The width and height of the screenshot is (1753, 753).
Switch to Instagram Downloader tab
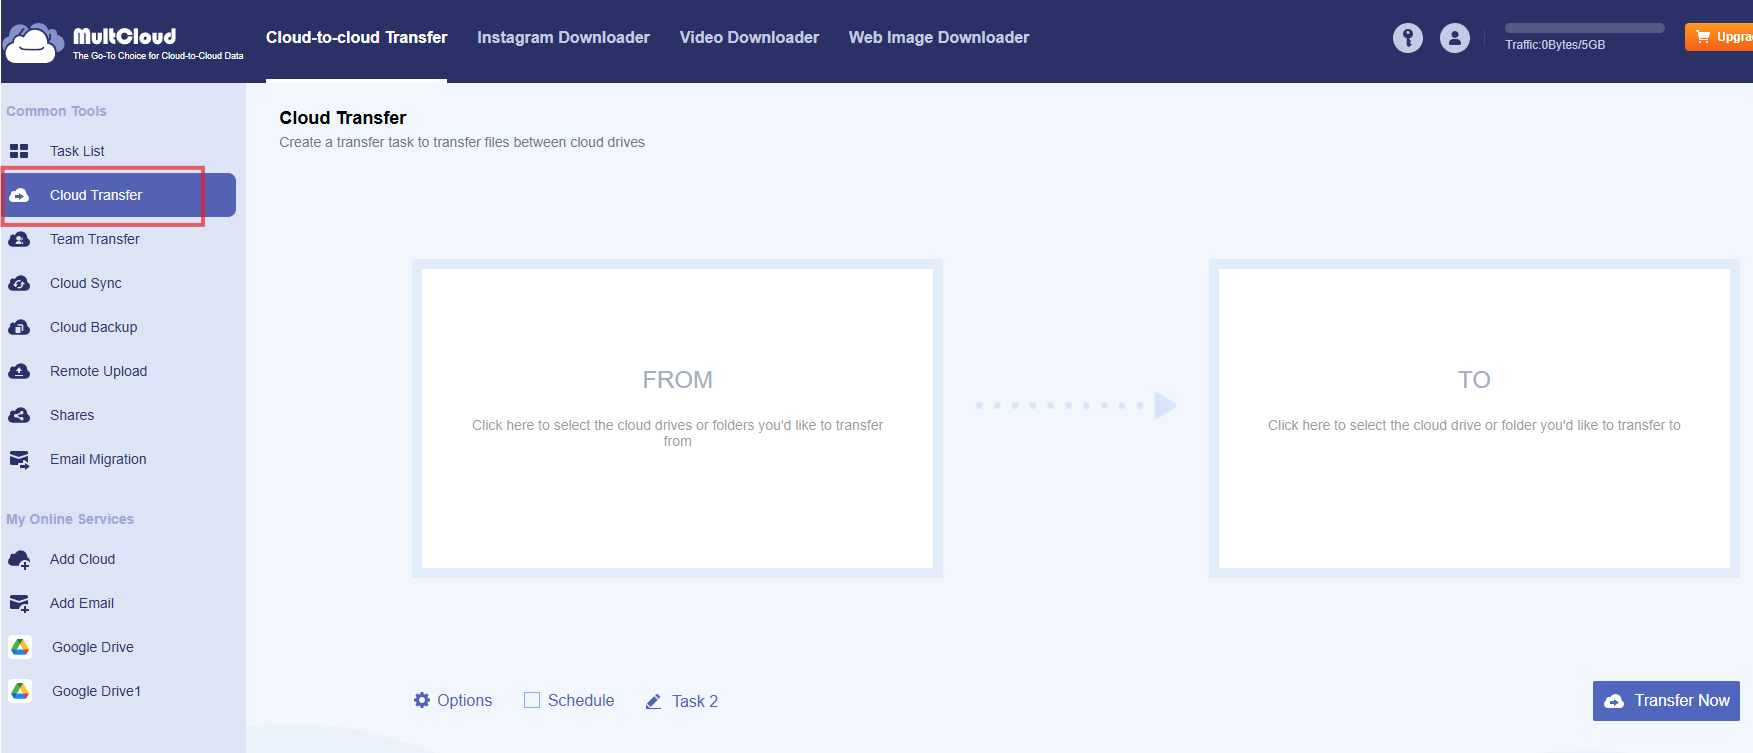(x=563, y=37)
